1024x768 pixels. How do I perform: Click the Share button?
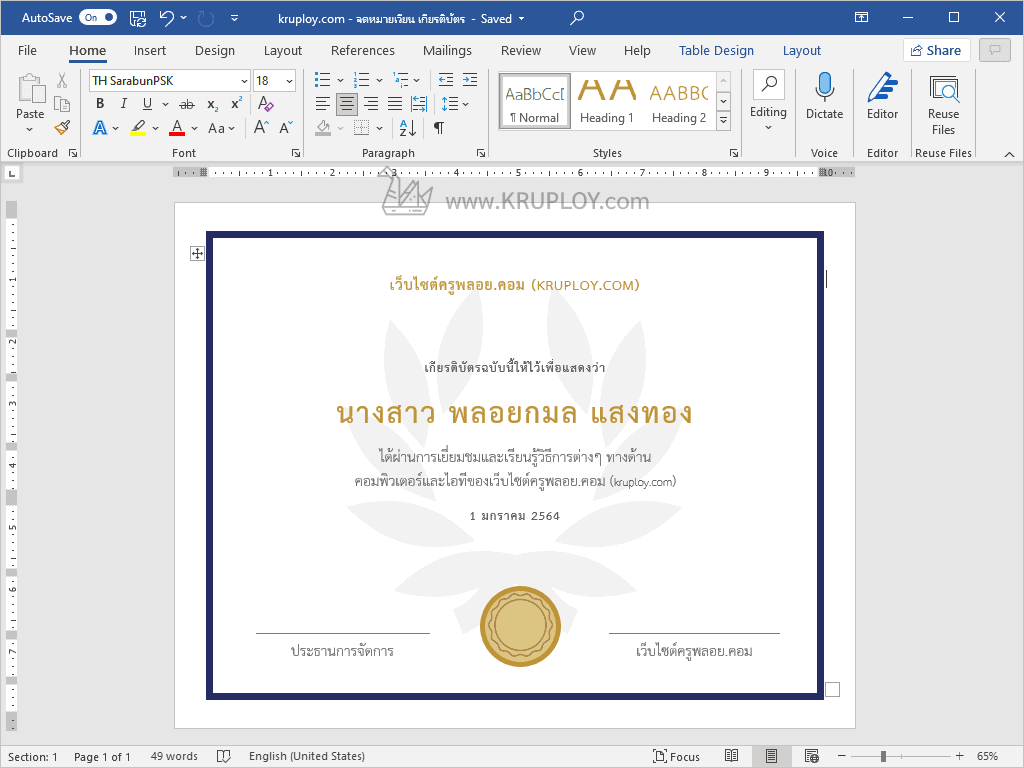click(936, 50)
